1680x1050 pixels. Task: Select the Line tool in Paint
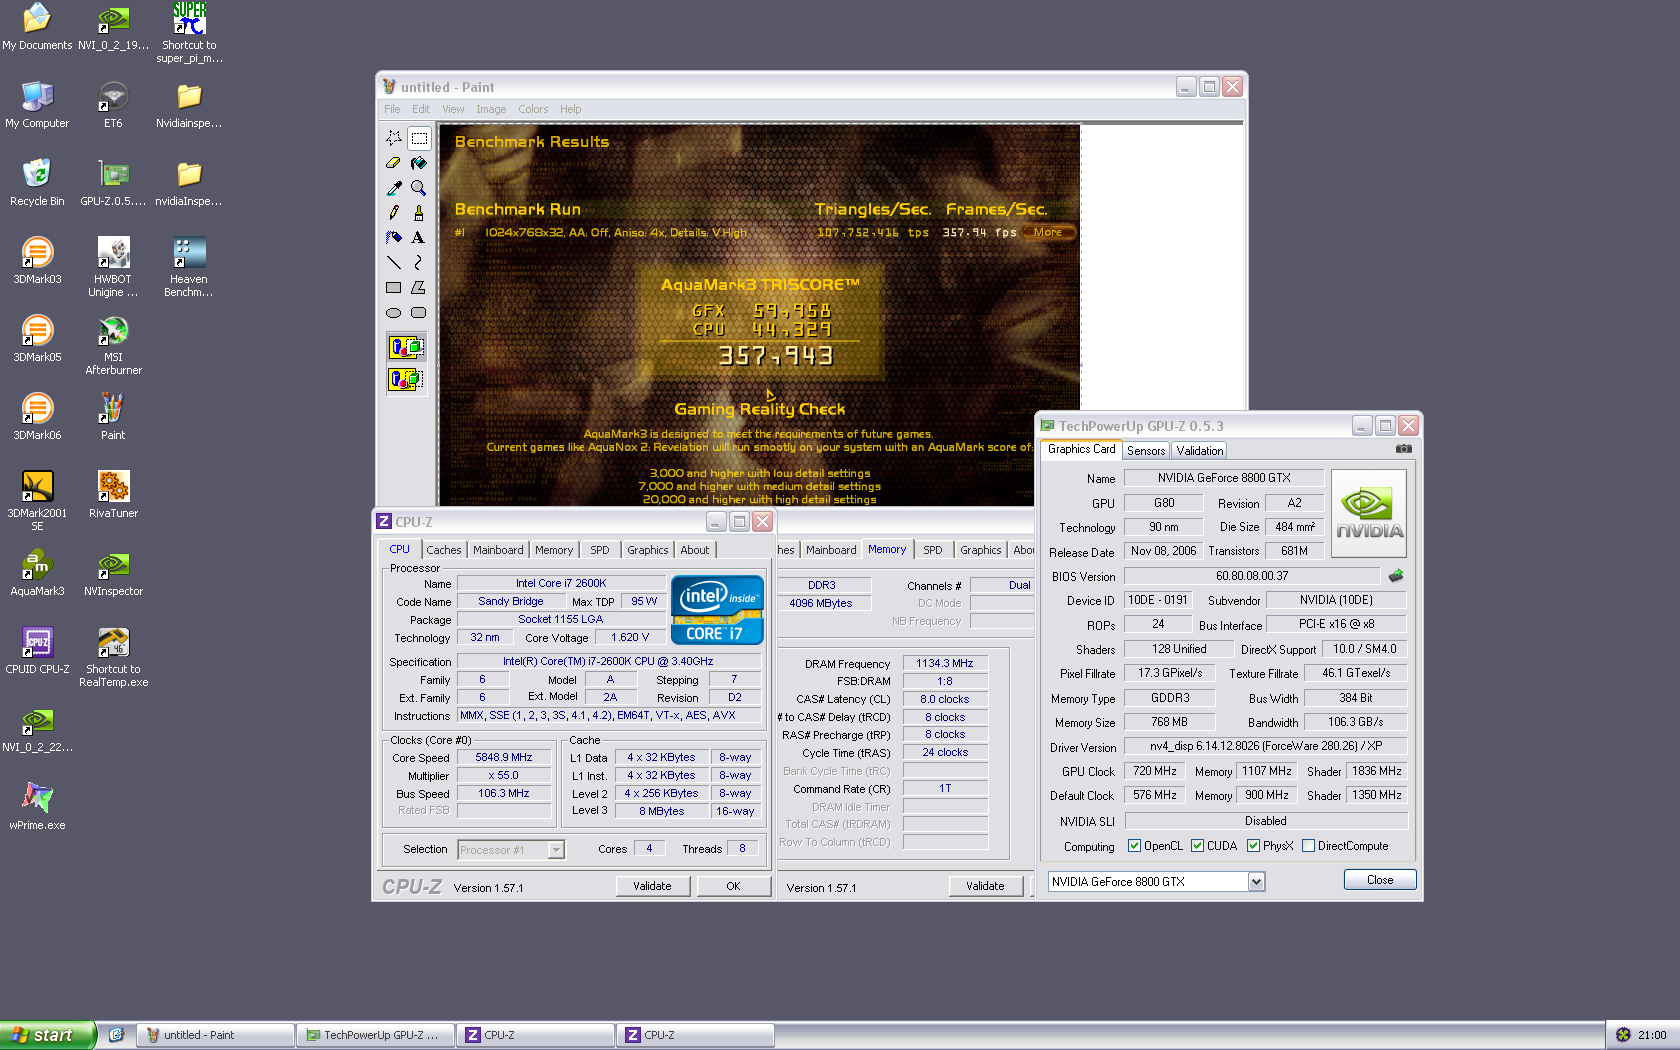click(394, 263)
